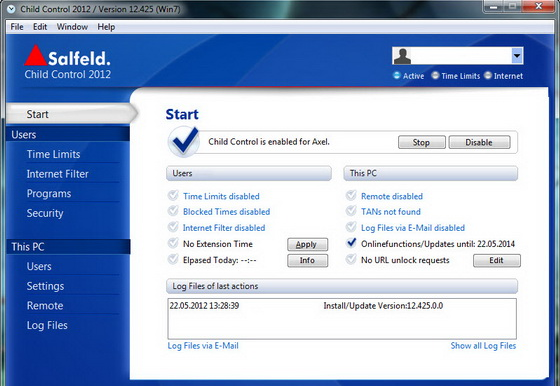Click the empty user selection combo box

coord(458,56)
